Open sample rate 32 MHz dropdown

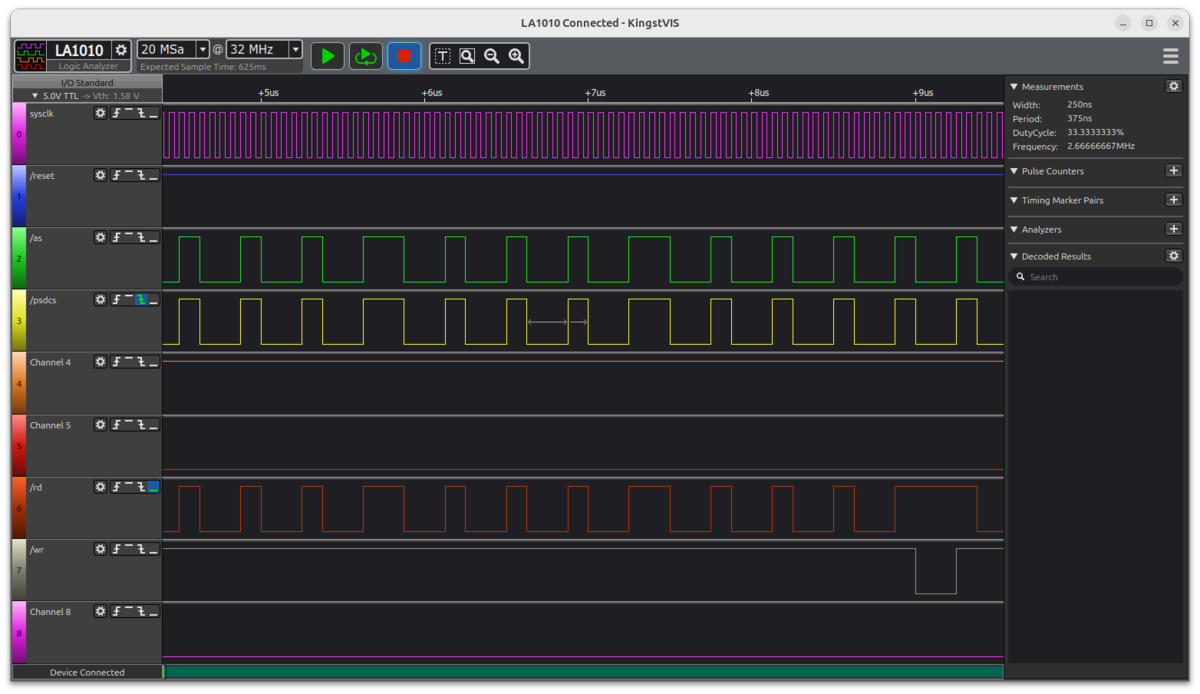(264, 49)
